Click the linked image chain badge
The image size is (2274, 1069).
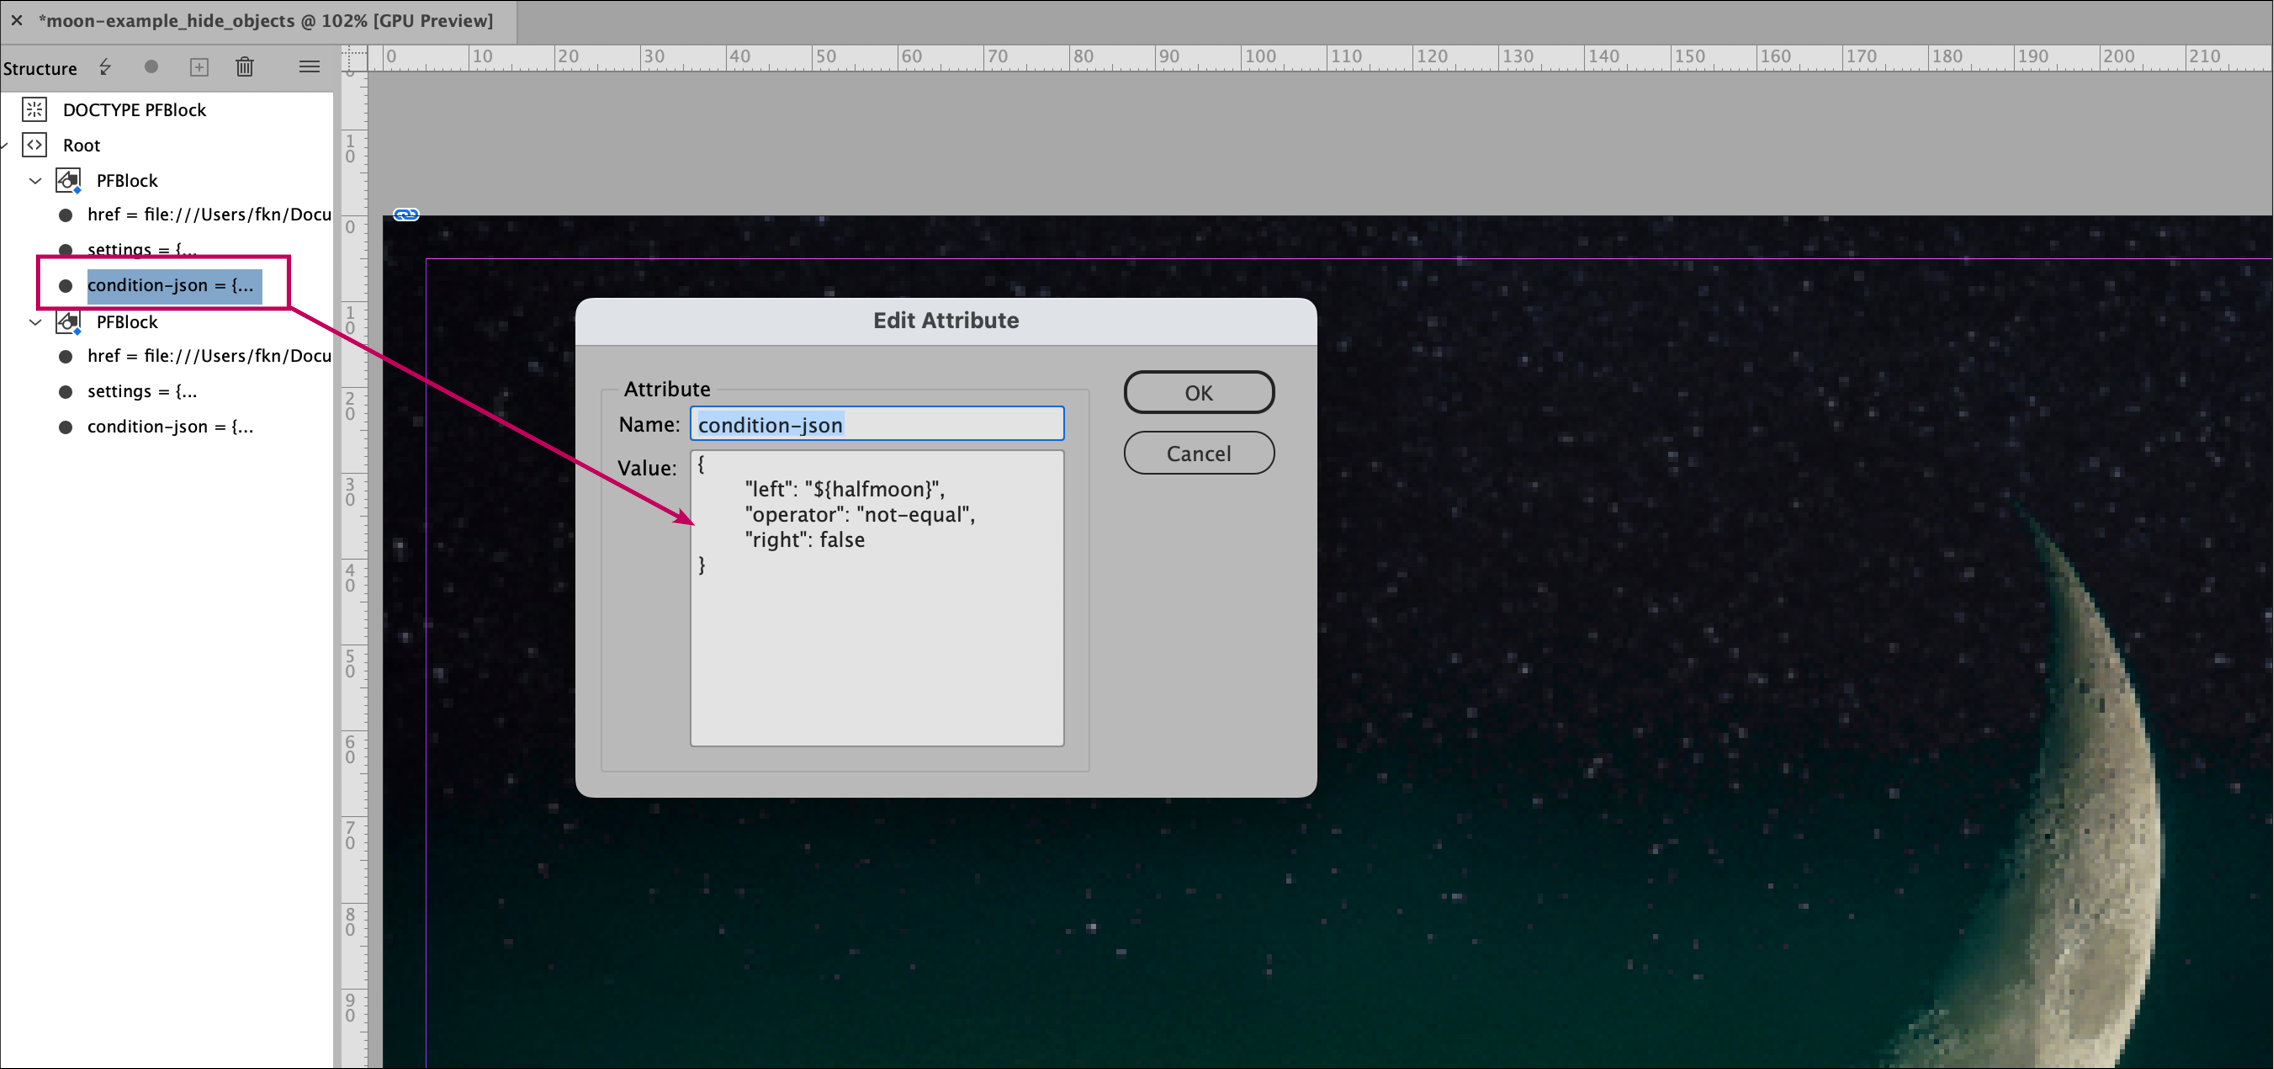pos(406,214)
